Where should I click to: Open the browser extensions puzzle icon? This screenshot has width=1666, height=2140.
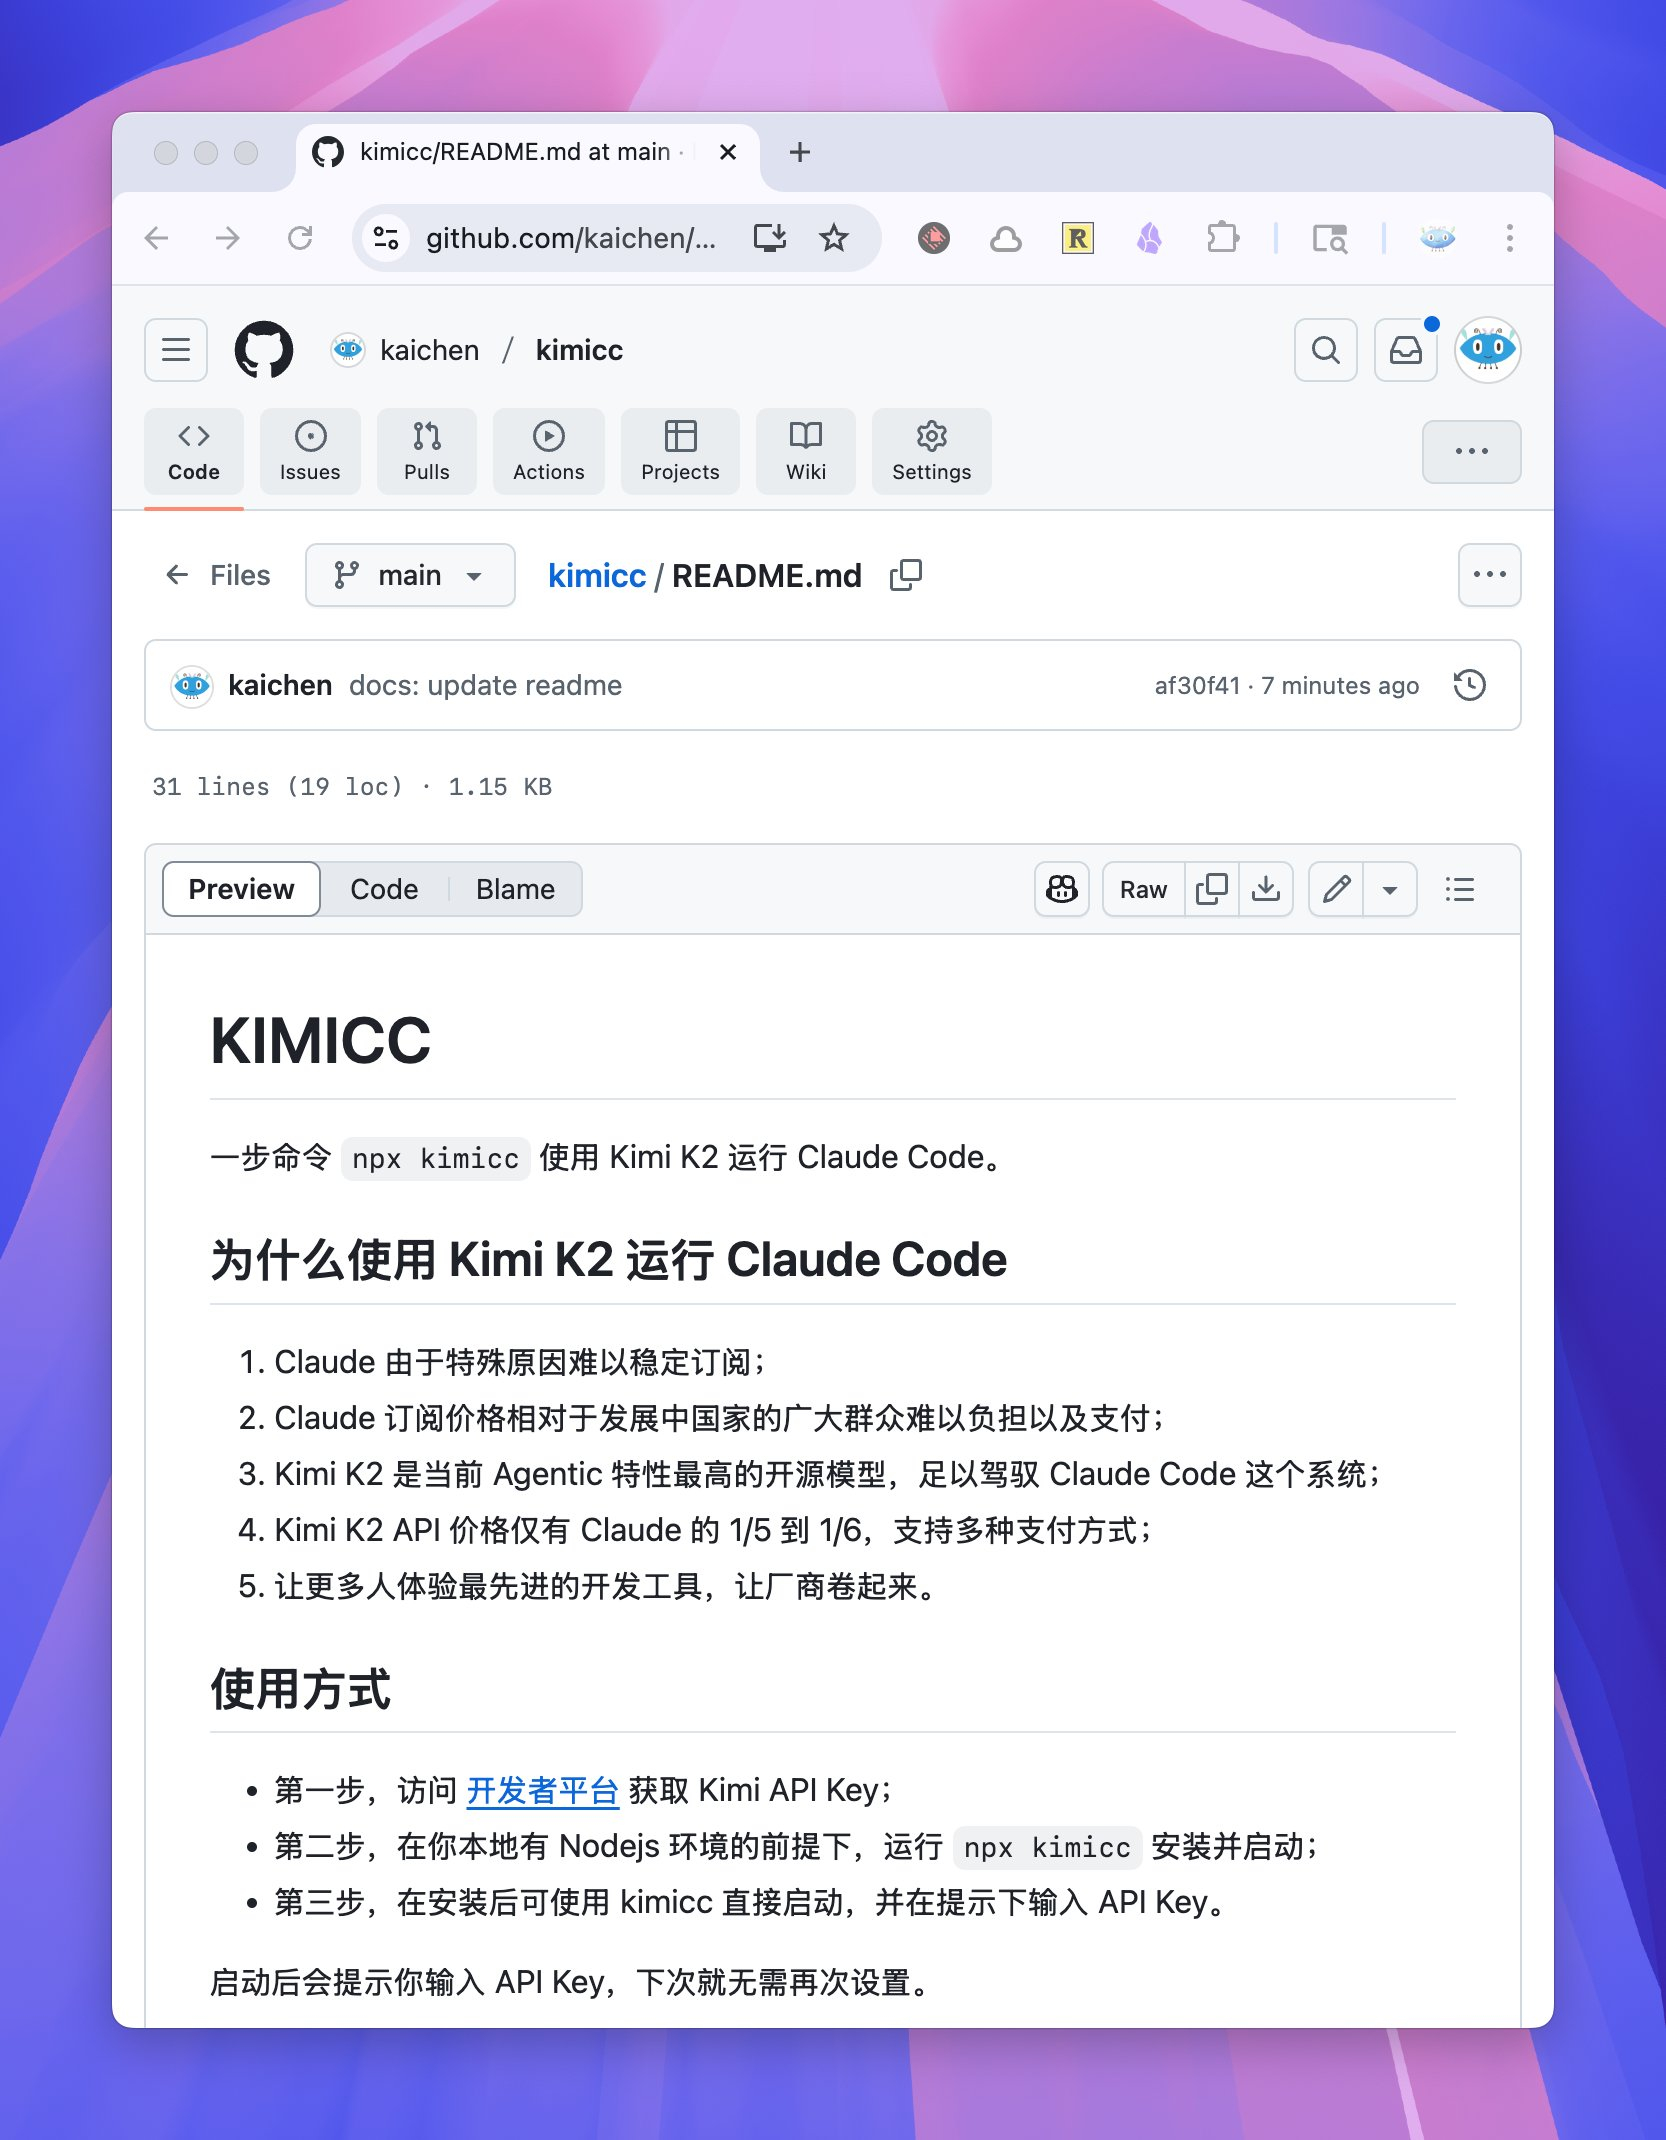[1222, 238]
